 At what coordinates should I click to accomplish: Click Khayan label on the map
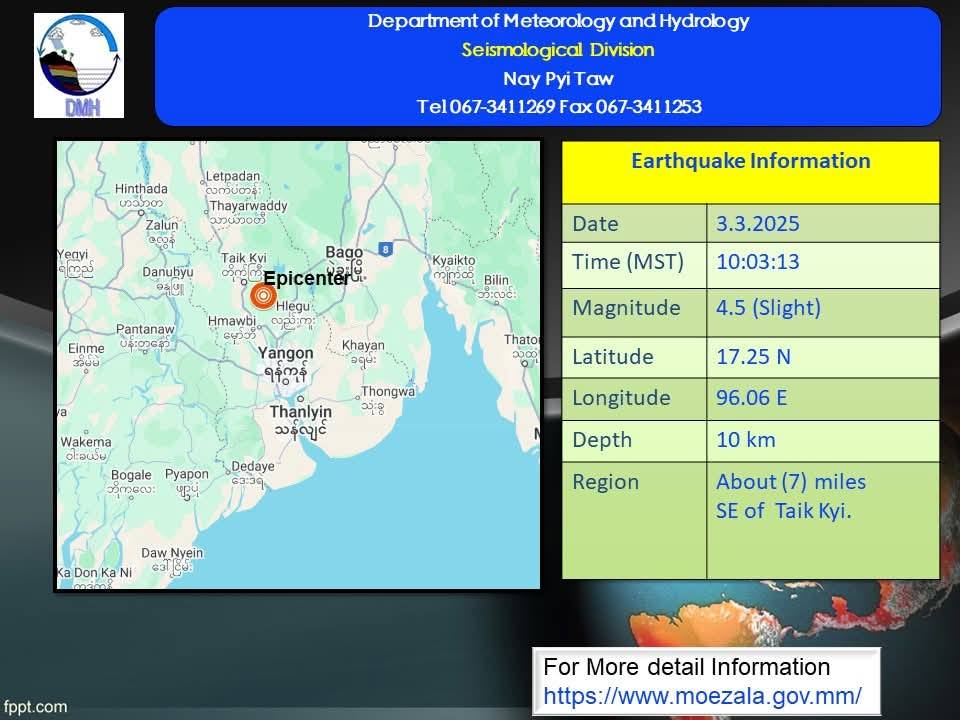coord(363,345)
